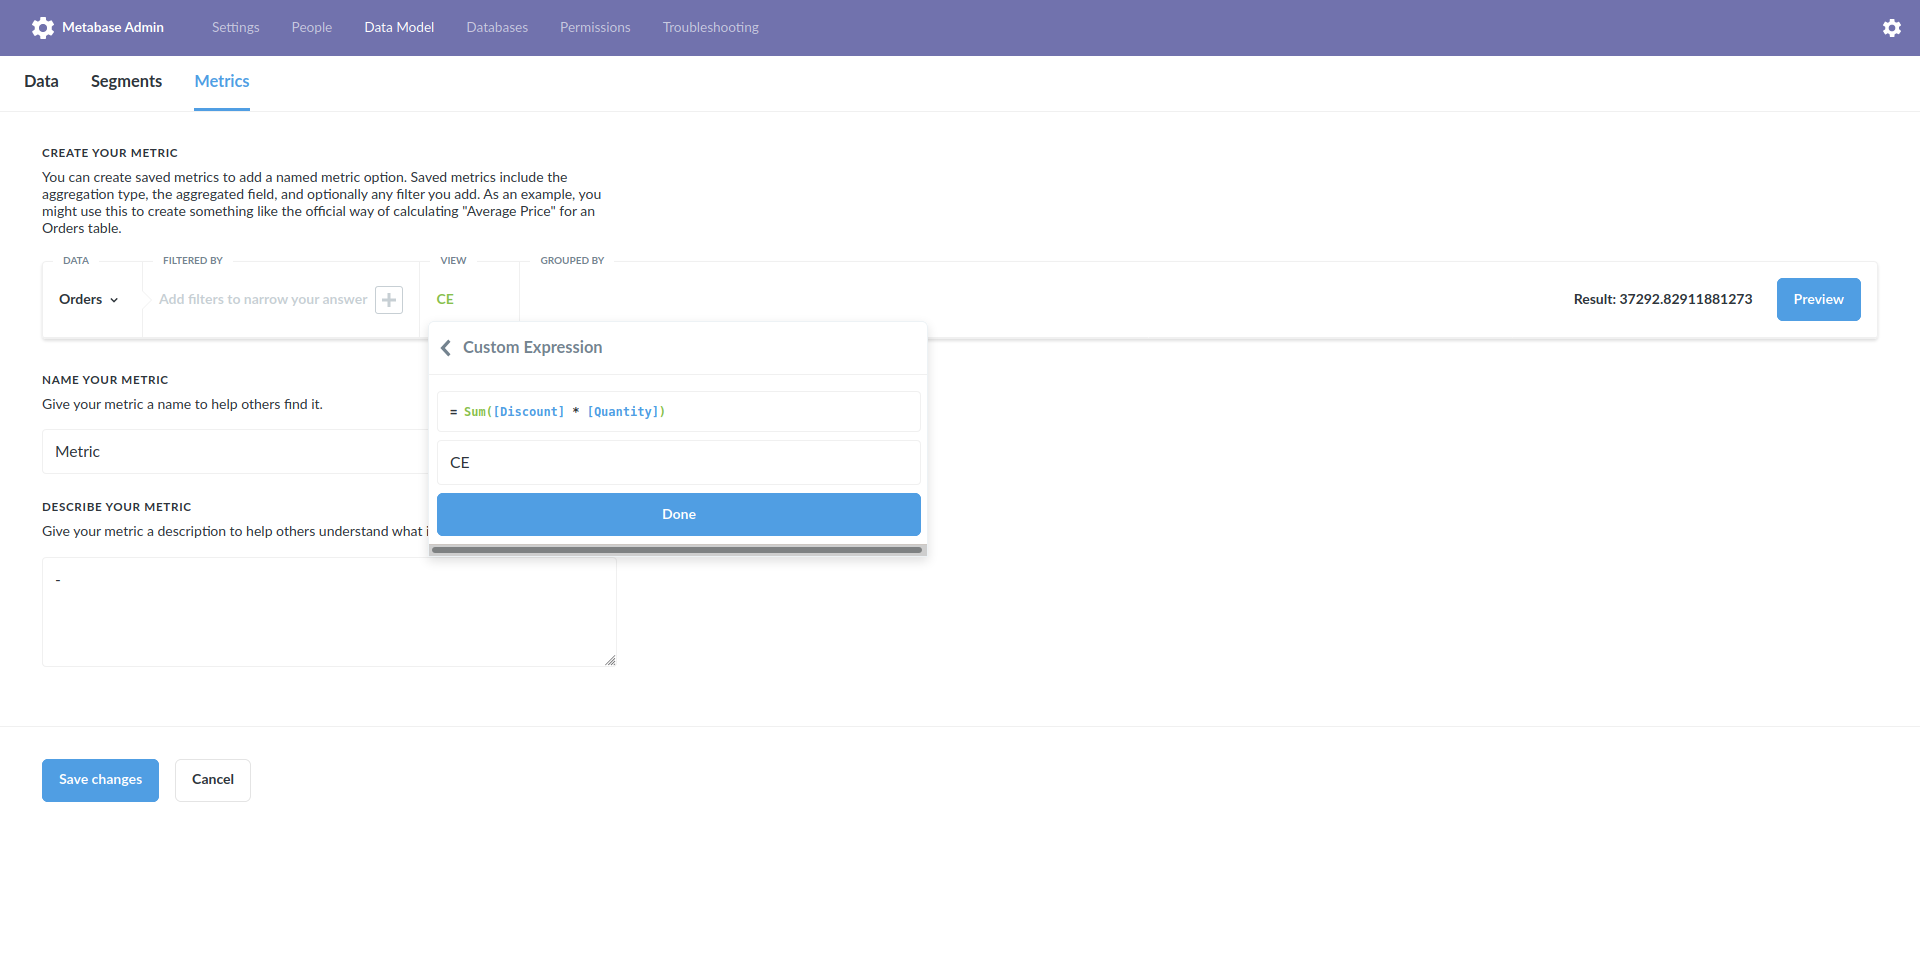1920x974 pixels.
Task: Click the DESCRIBE YOUR METRIC heading
Action: 117,508
